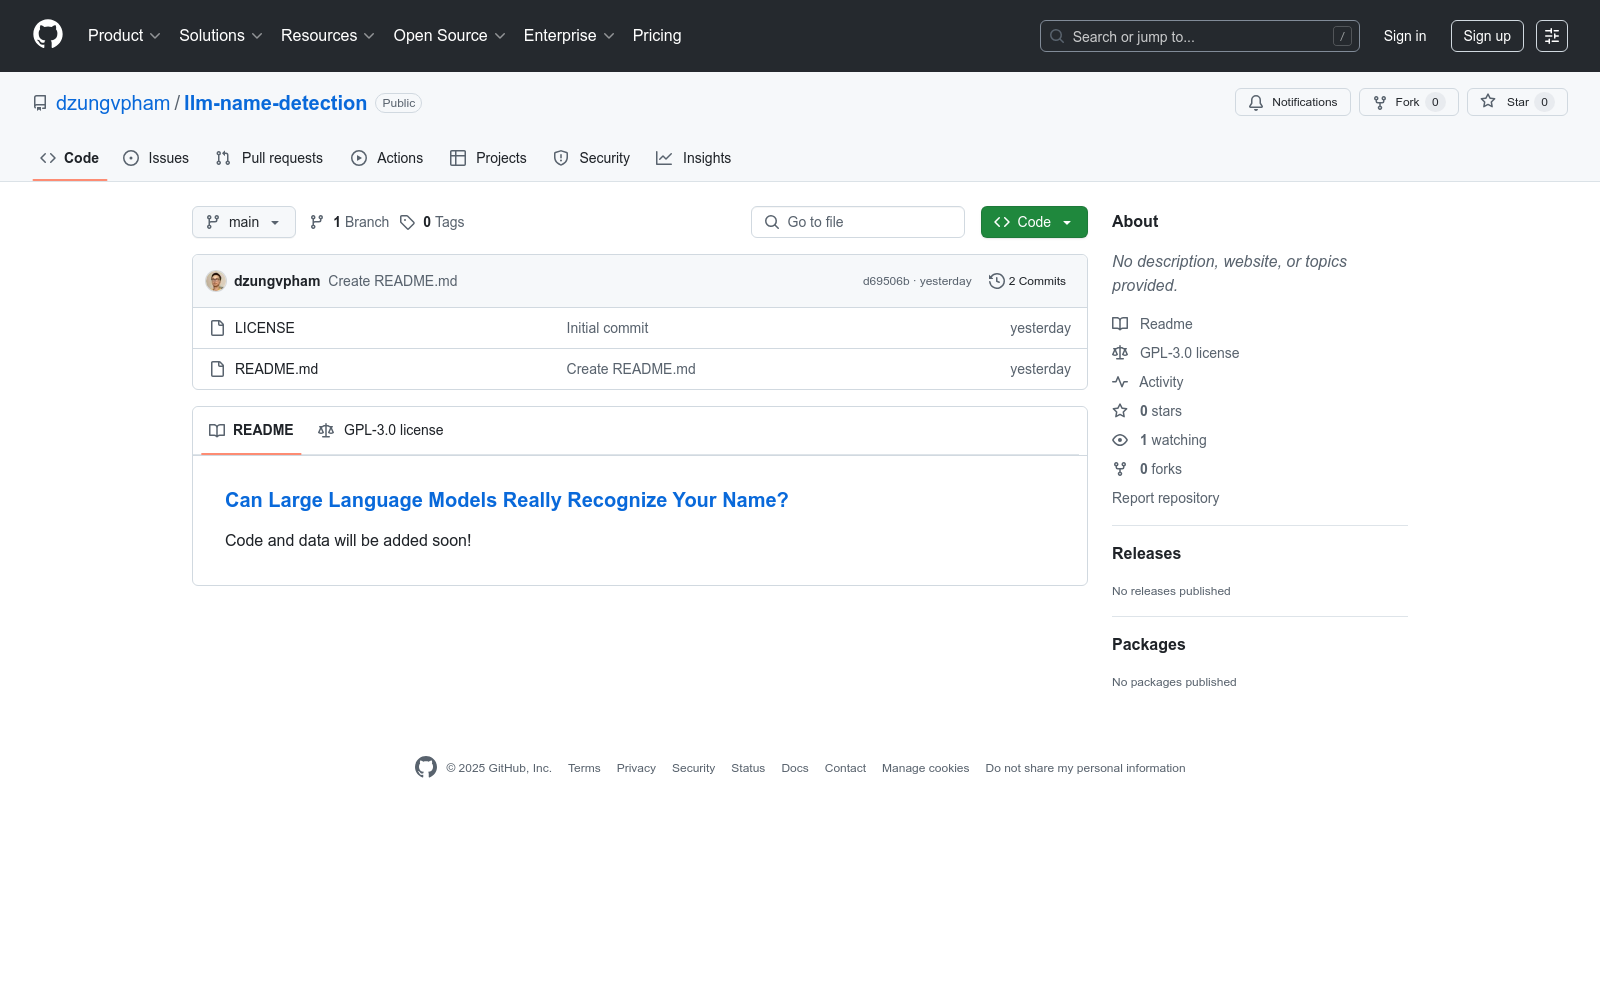Viewport: 1600px width, 1000px height.
Task: View the 0 stars stargazers link
Action: (1147, 411)
